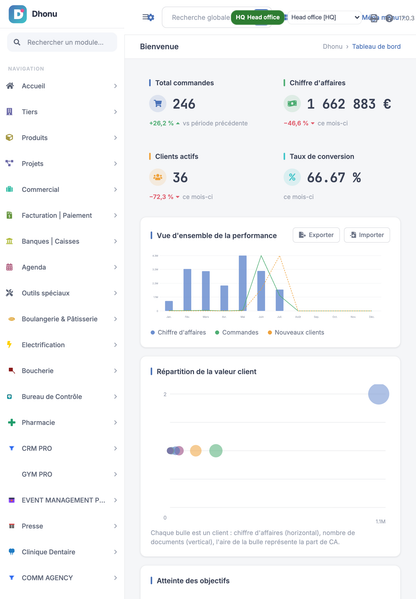Click the Tiers building icon

coord(10,112)
